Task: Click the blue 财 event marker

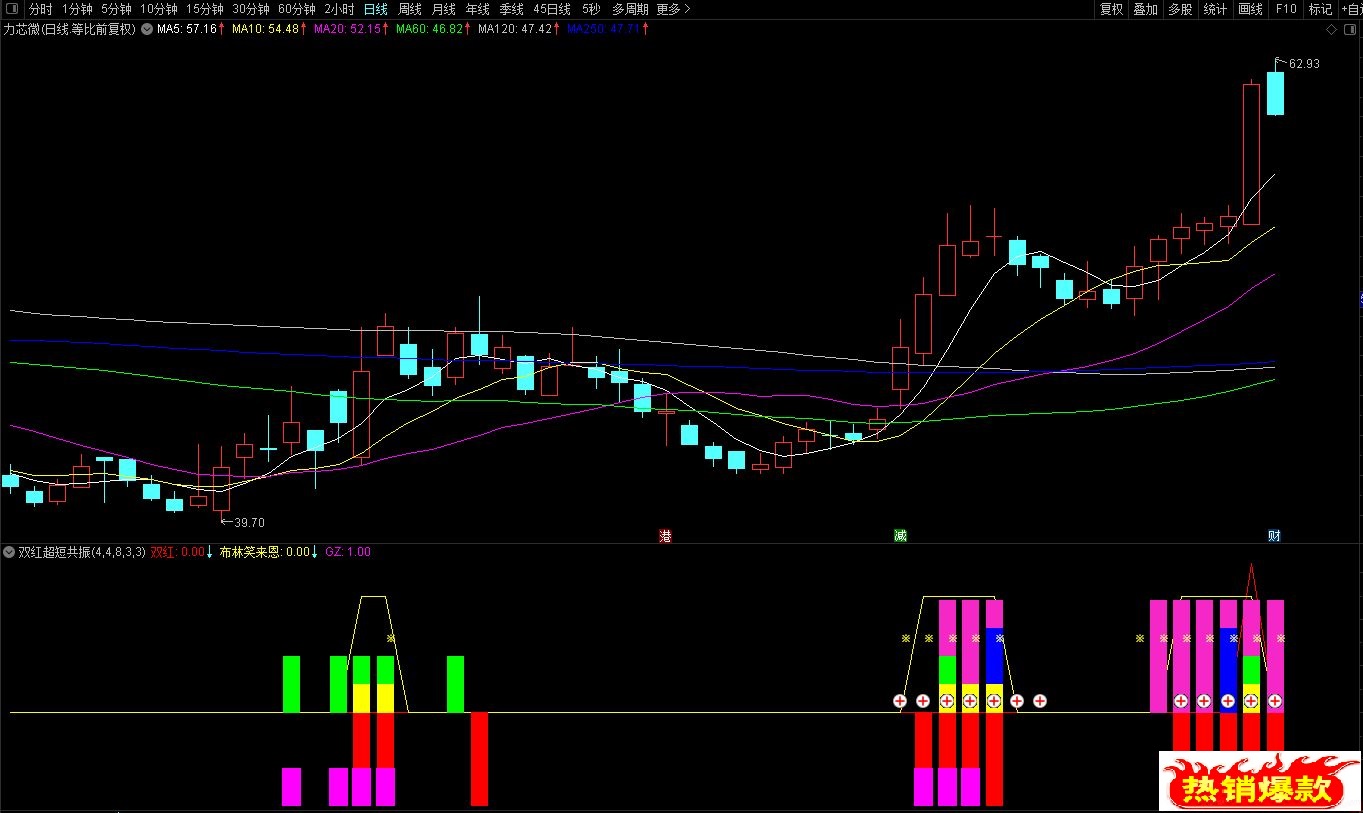Action: [x=1275, y=536]
